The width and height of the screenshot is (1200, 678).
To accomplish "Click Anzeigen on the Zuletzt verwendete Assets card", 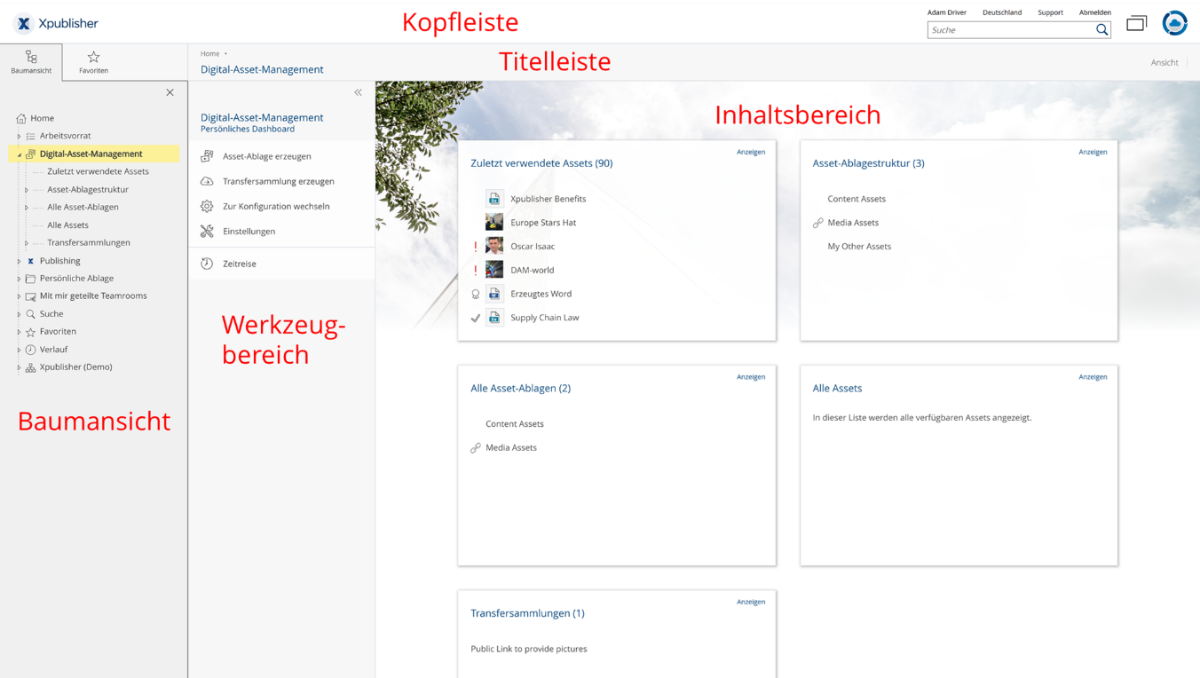I will 751,152.
